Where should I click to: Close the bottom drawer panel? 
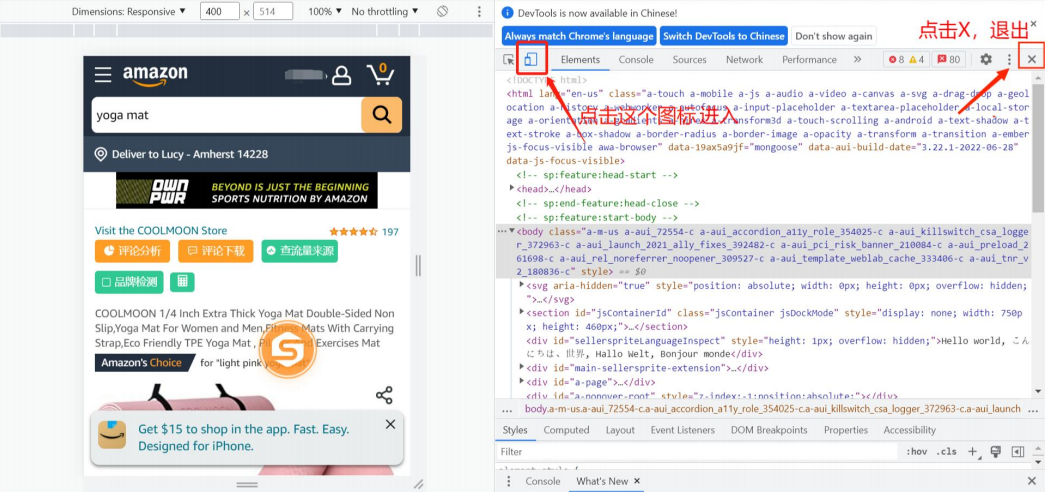(1032, 481)
